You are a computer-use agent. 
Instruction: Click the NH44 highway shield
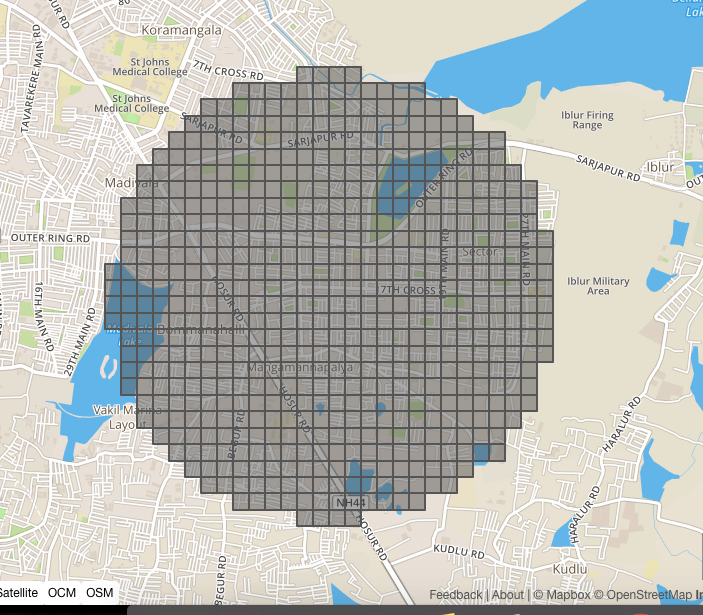[351, 502]
